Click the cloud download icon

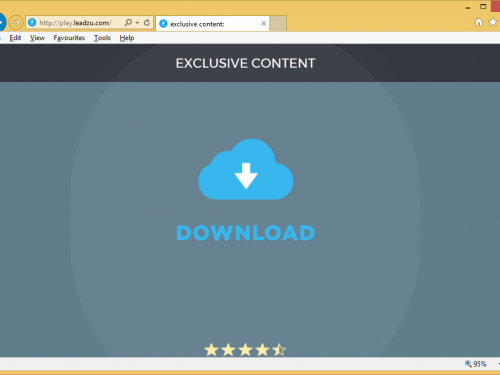pyautogui.click(x=246, y=169)
